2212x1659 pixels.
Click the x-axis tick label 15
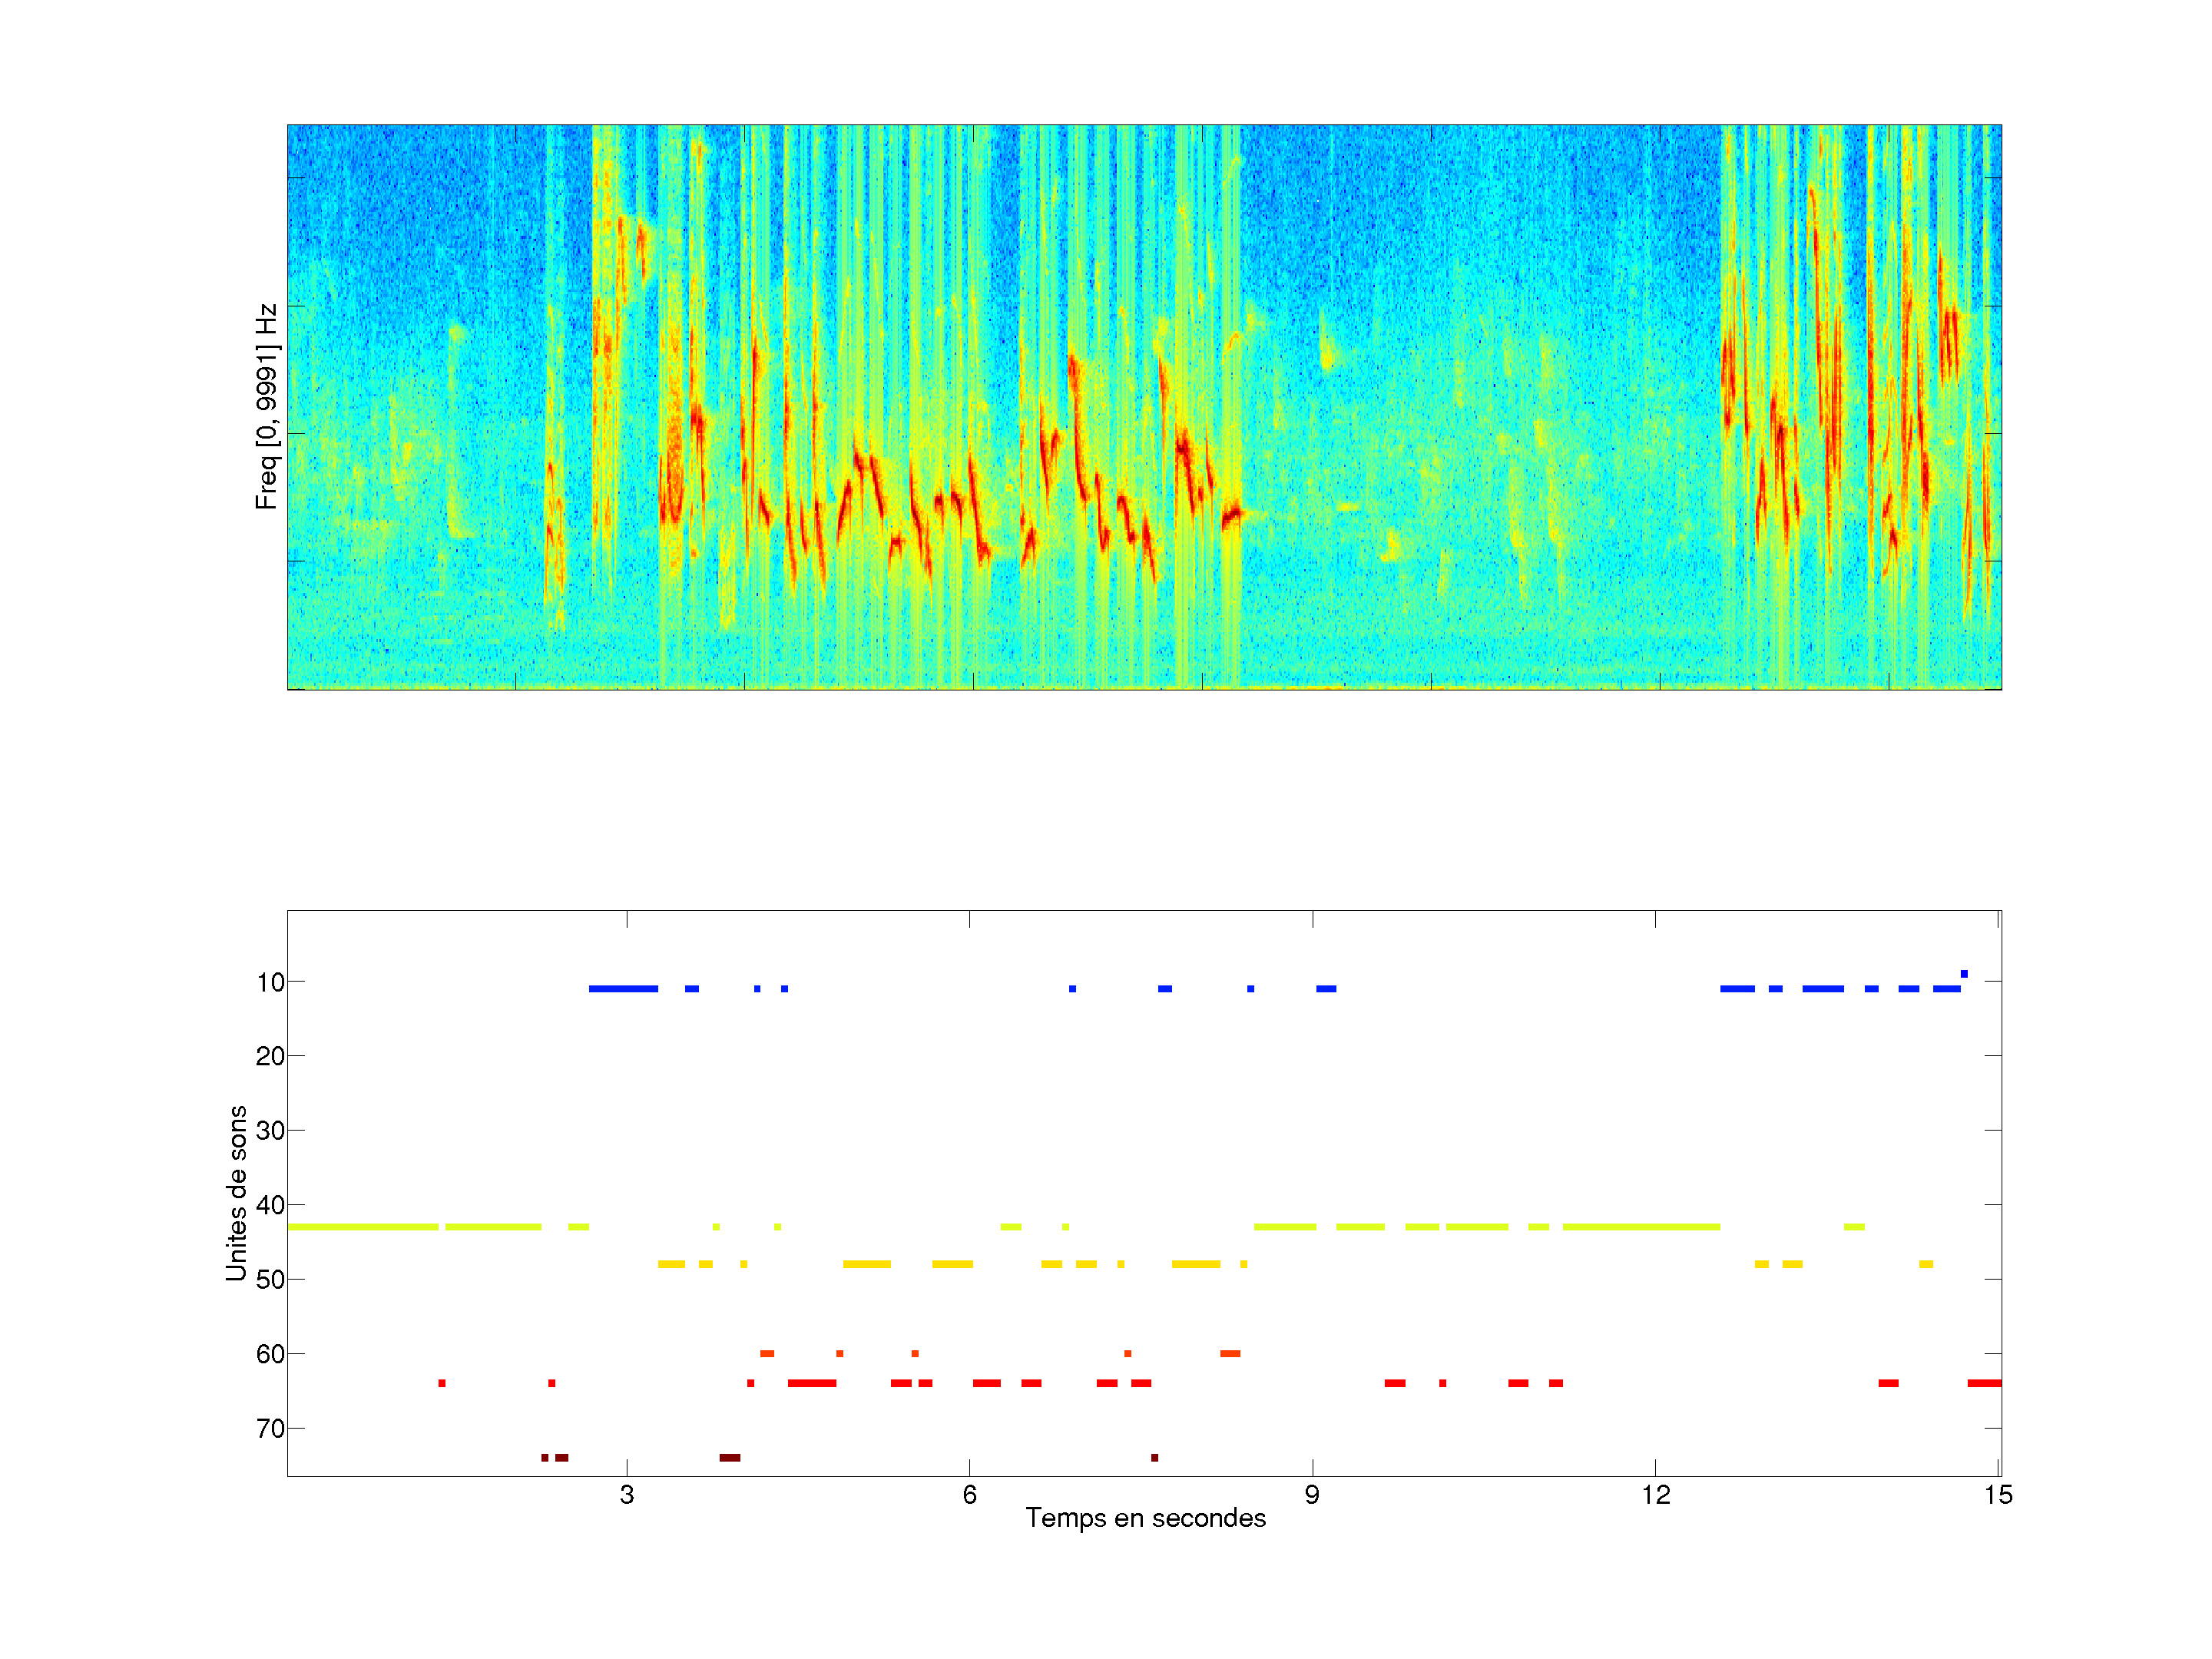coord(1998,1495)
